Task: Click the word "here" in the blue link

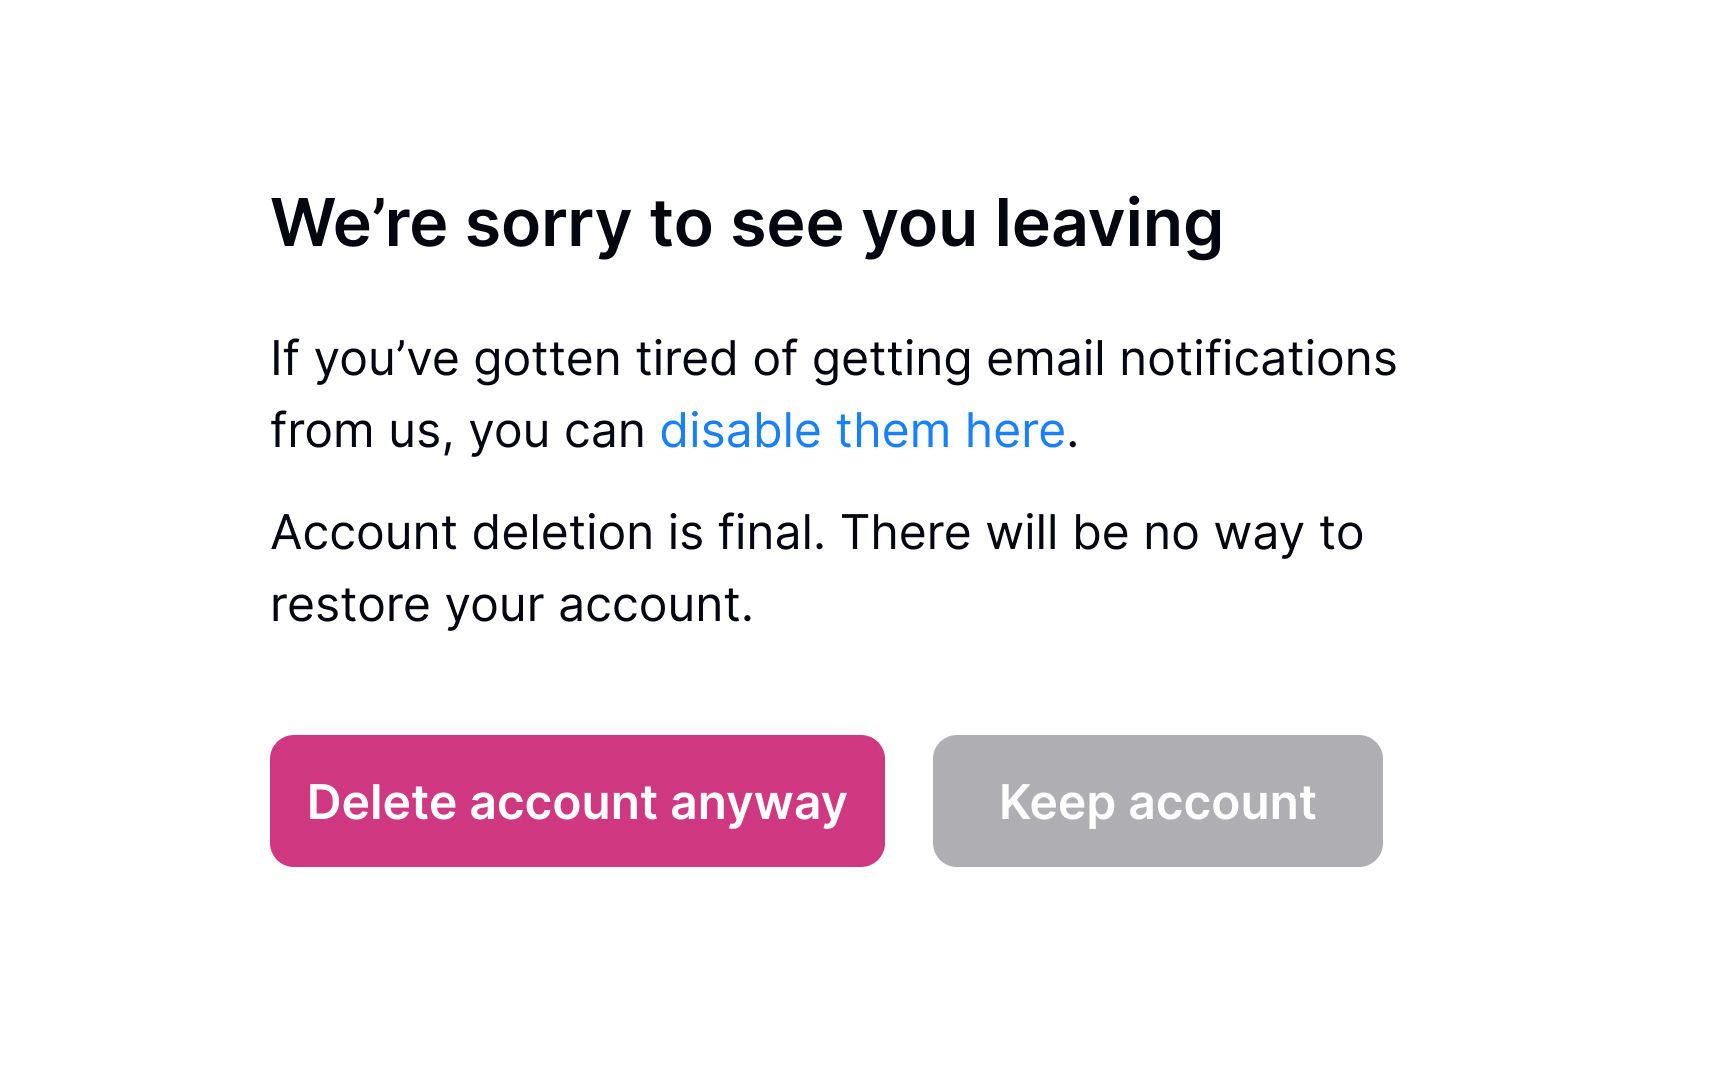Action: pyautogui.click(x=1014, y=431)
